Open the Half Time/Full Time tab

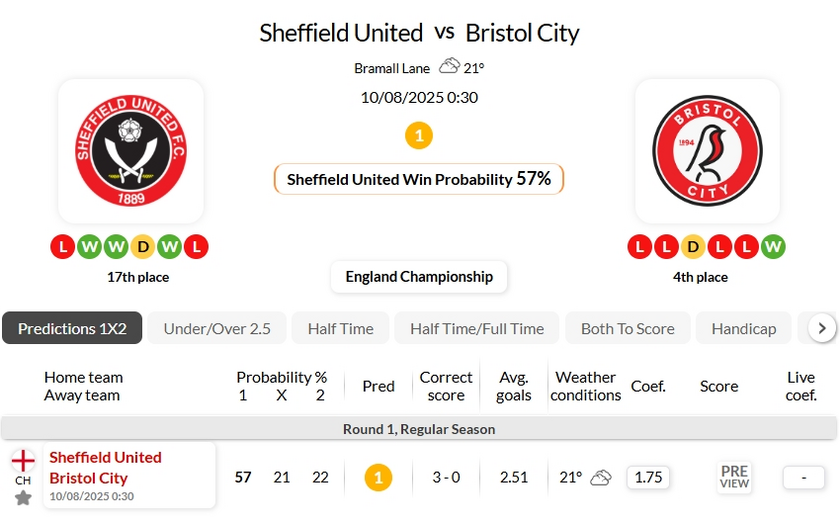coord(477,328)
